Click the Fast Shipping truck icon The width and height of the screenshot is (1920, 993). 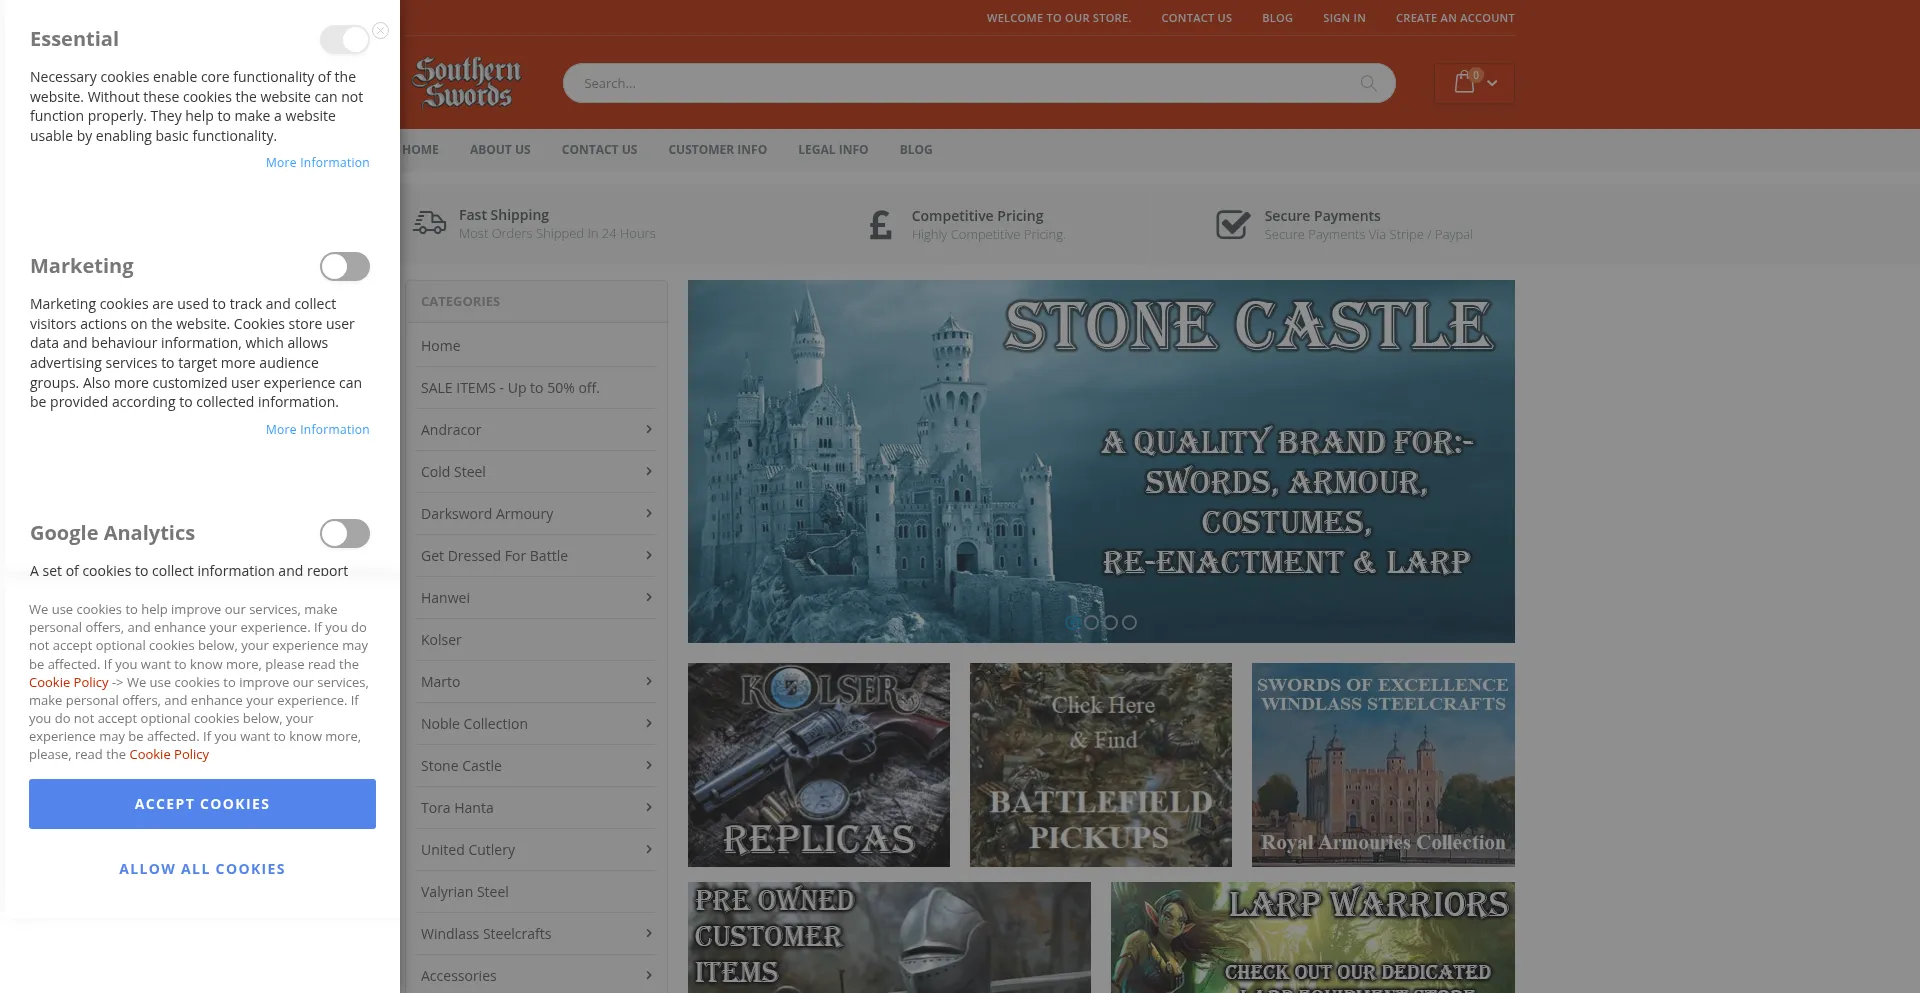coord(430,223)
